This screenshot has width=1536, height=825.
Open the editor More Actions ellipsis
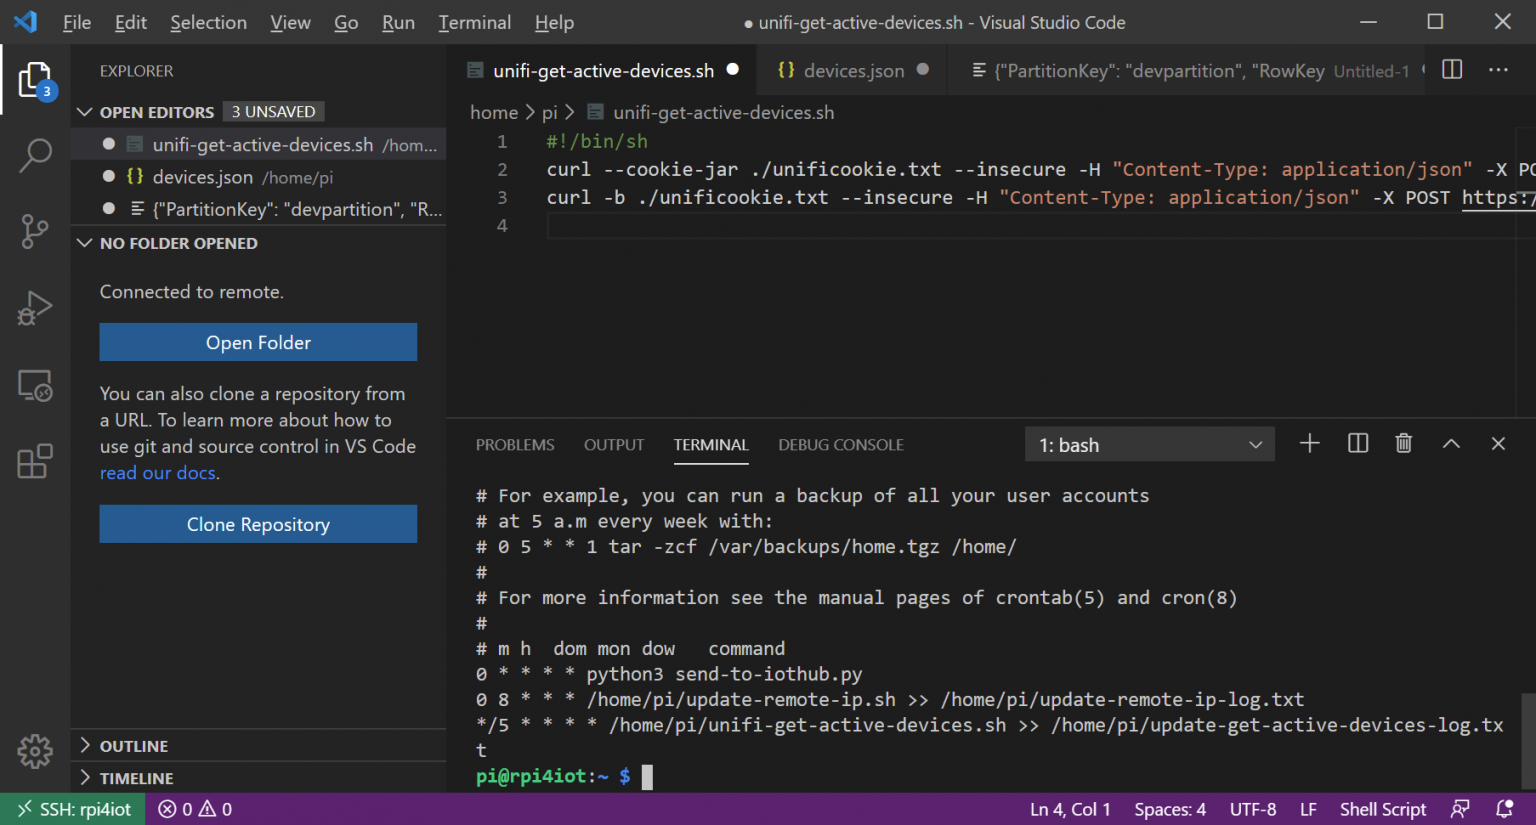(1498, 70)
